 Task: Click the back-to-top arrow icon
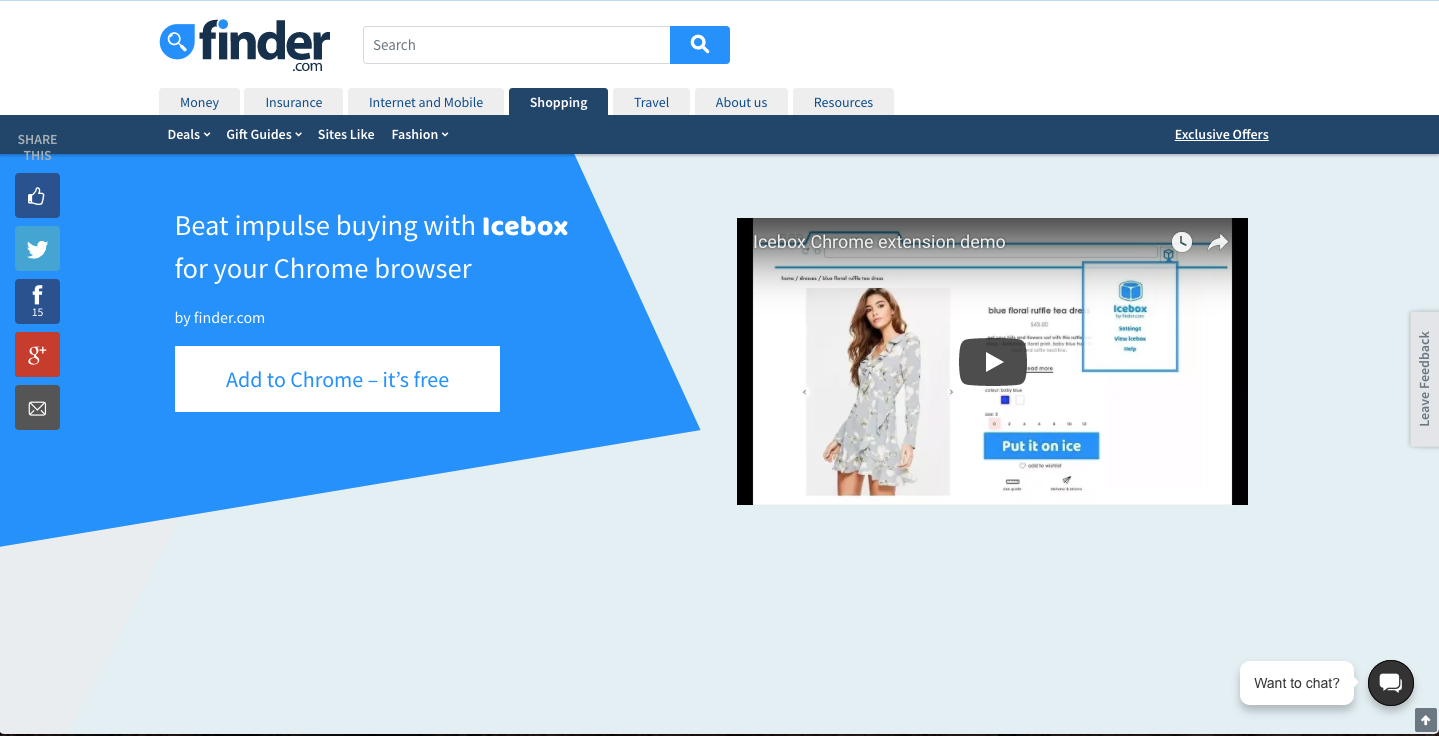(1426, 720)
